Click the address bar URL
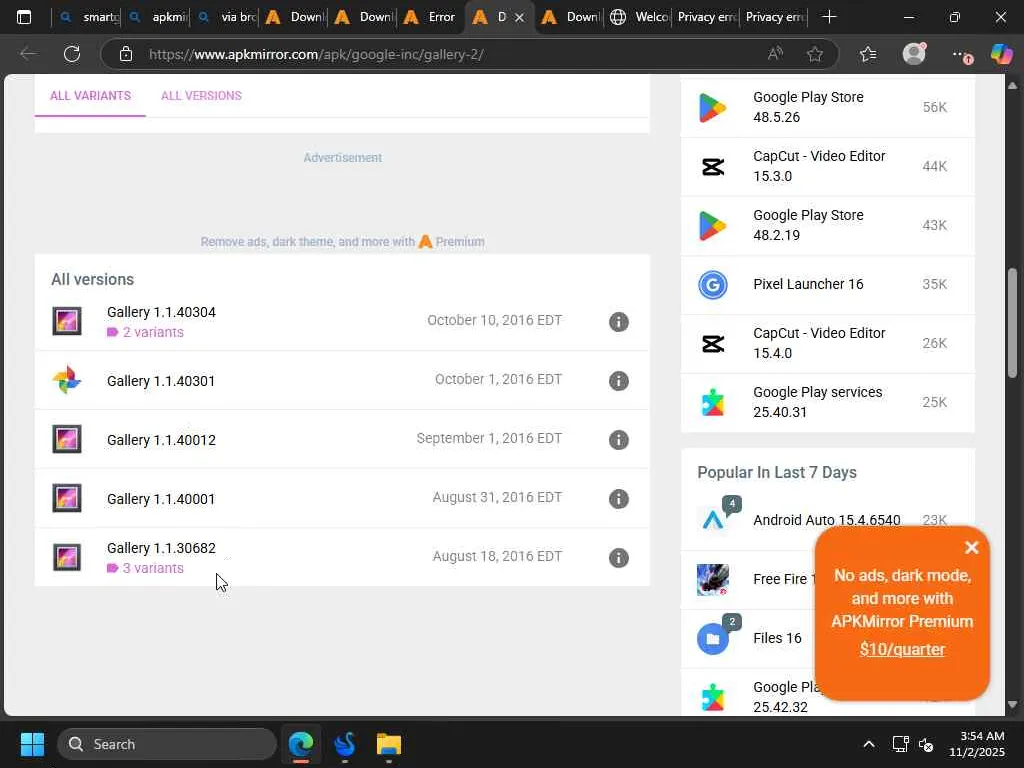The height and width of the screenshot is (768, 1024). tap(316, 54)
